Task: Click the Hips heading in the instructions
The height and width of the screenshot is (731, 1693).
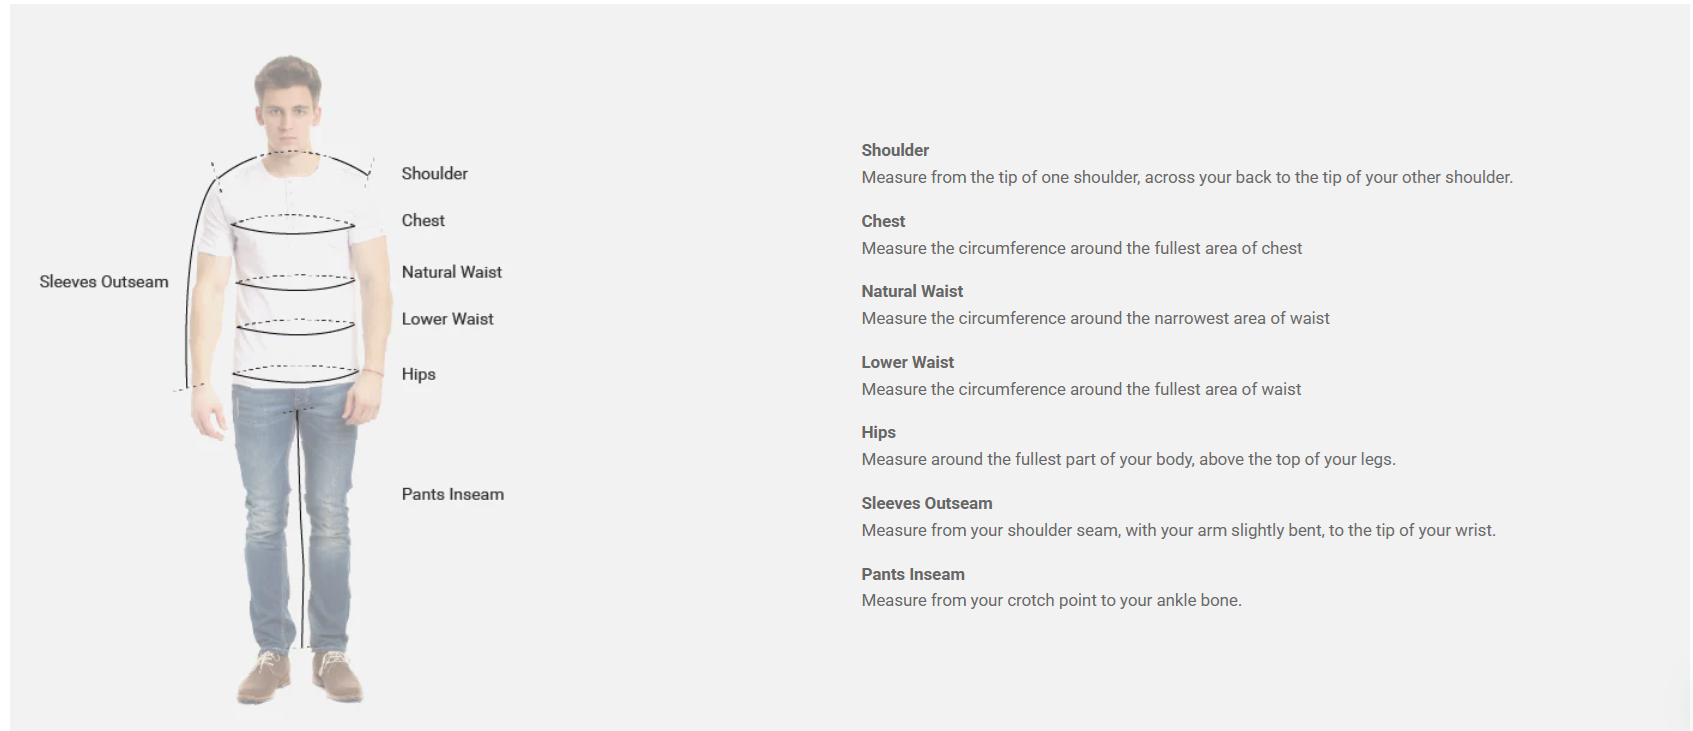Action: [878, 432]
